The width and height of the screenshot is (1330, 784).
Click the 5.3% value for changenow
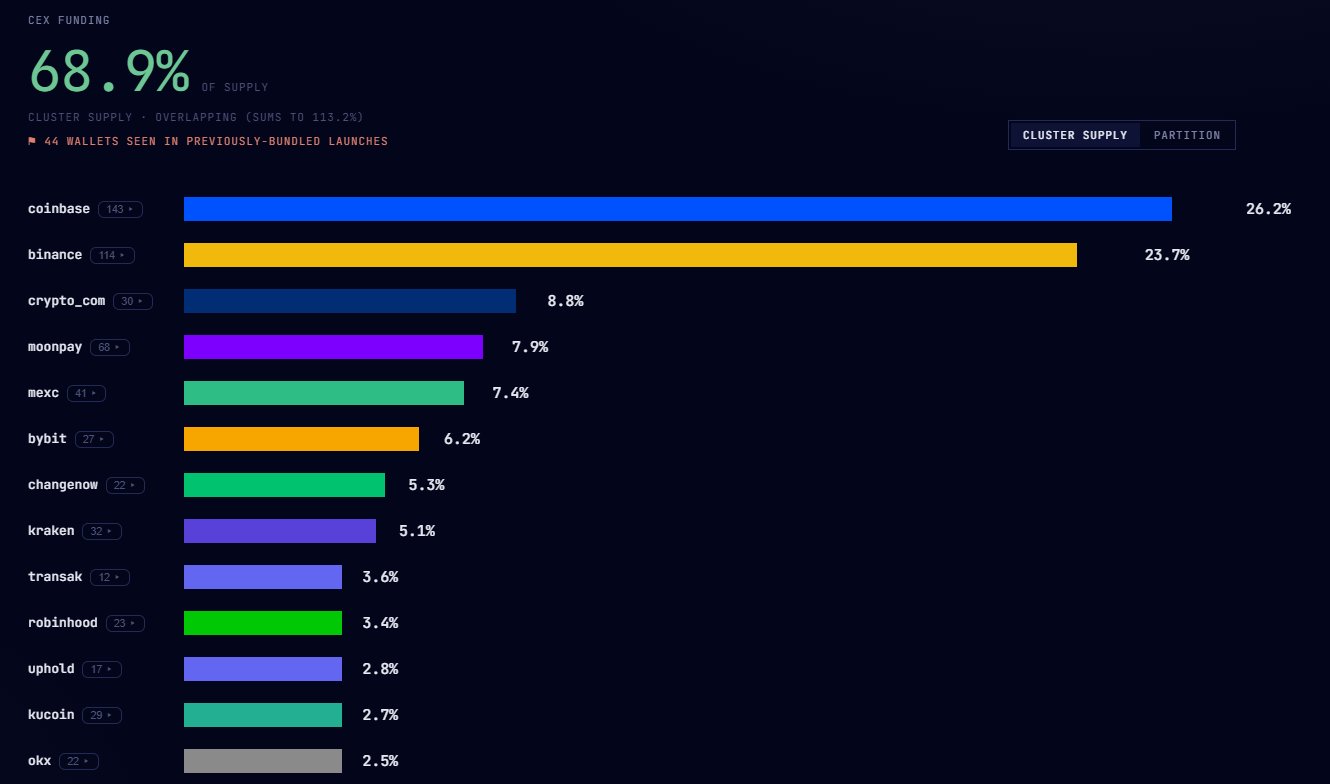point(426,485)
